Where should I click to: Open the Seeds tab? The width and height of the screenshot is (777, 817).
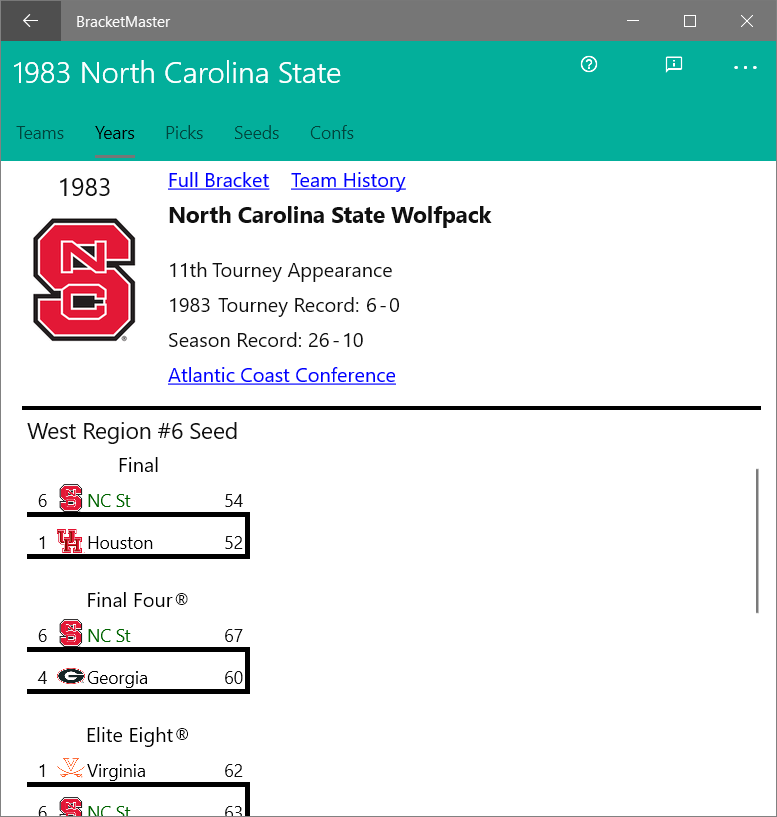click(256, 133)
